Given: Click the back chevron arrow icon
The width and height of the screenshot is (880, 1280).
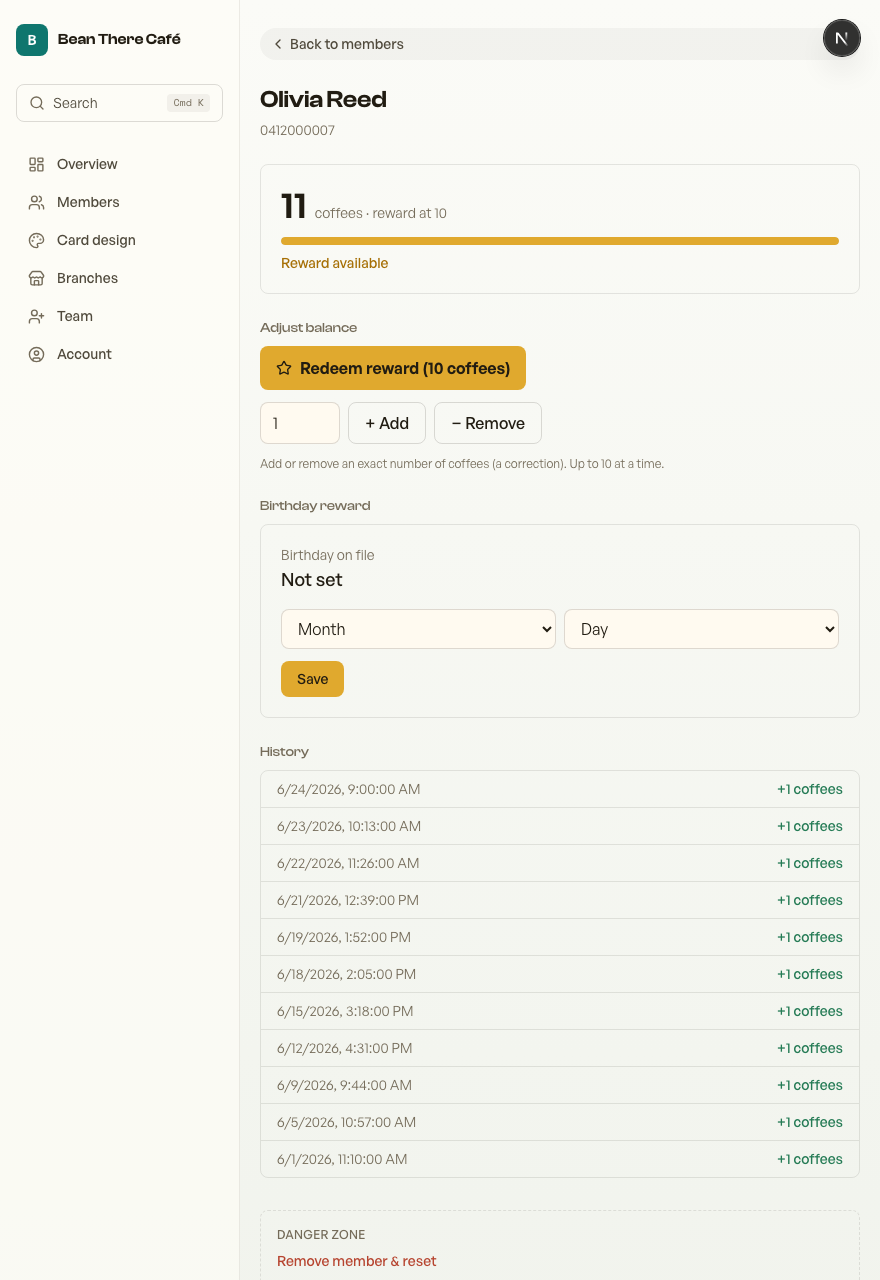Looking at the screenshot, I should [x=278, y=44].
